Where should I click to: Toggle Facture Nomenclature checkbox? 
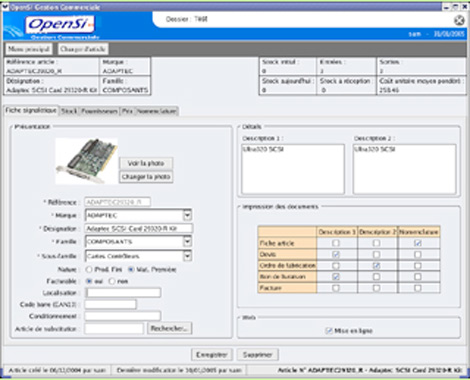[418, 288]
